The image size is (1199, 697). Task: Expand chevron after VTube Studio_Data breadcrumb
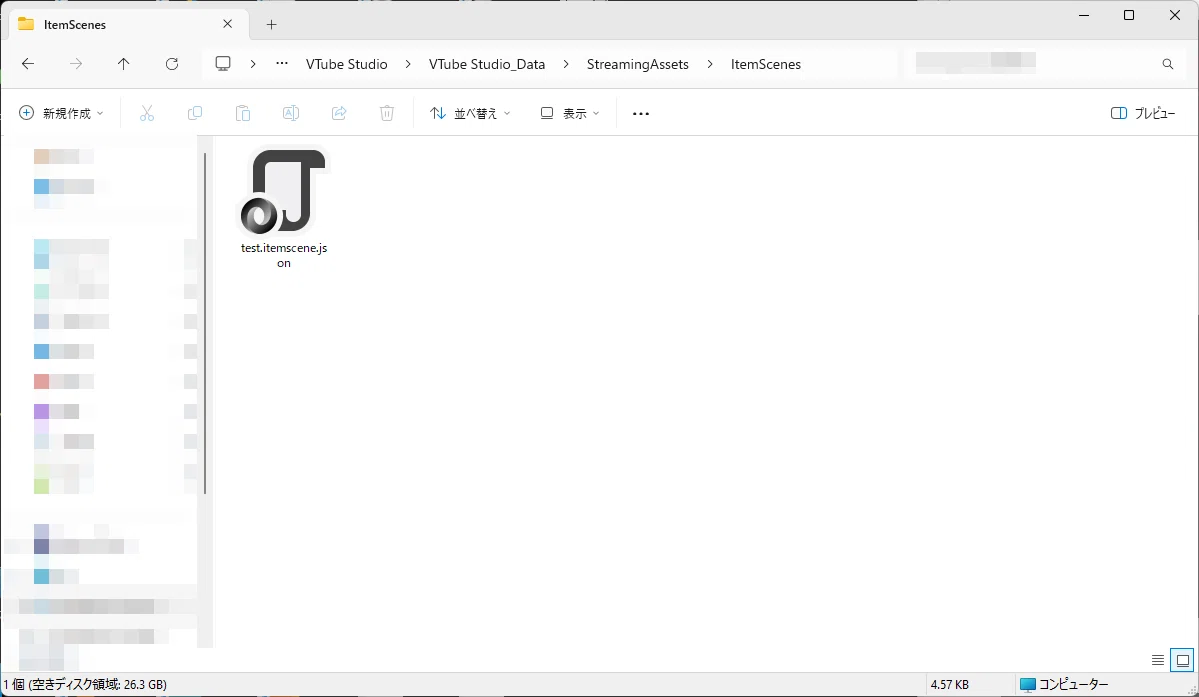pyautogui.click(x=566, y=64)
